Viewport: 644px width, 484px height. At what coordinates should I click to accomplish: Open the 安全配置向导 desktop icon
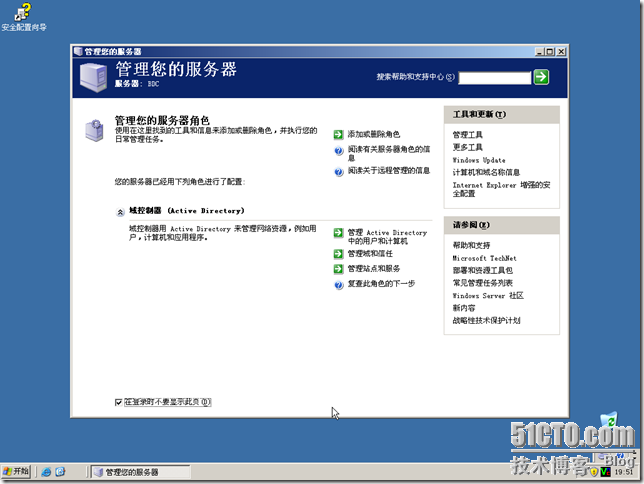[23, 17]
